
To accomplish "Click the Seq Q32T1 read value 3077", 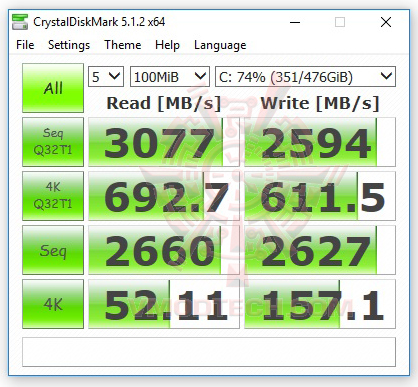I will [164, 142].
